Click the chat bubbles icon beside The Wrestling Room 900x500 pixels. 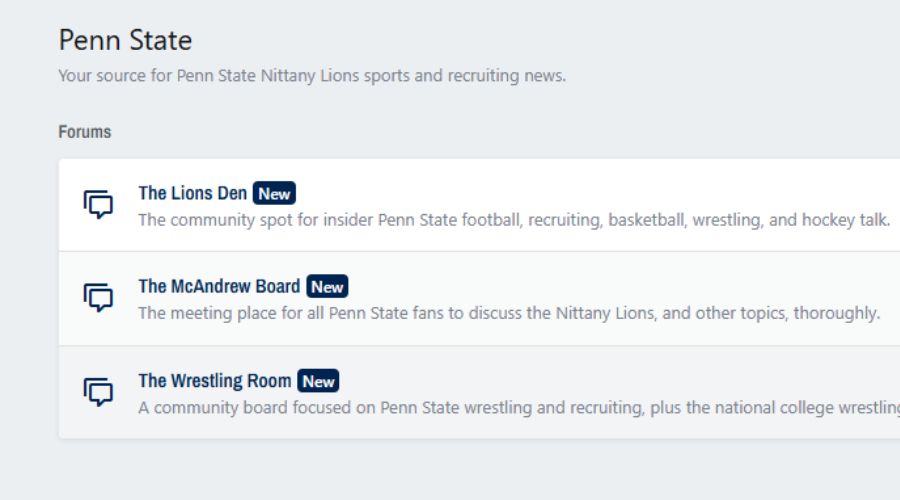(98, 392)
